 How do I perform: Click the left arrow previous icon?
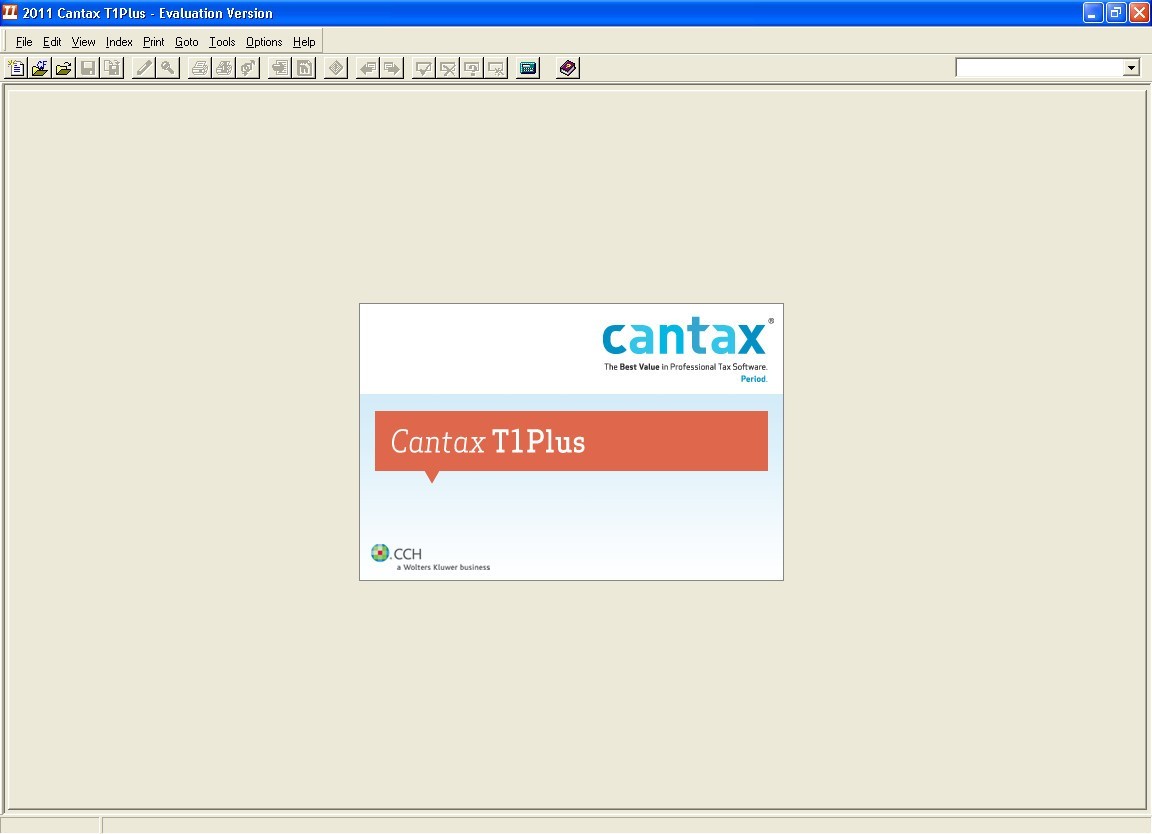pos(368,68)
